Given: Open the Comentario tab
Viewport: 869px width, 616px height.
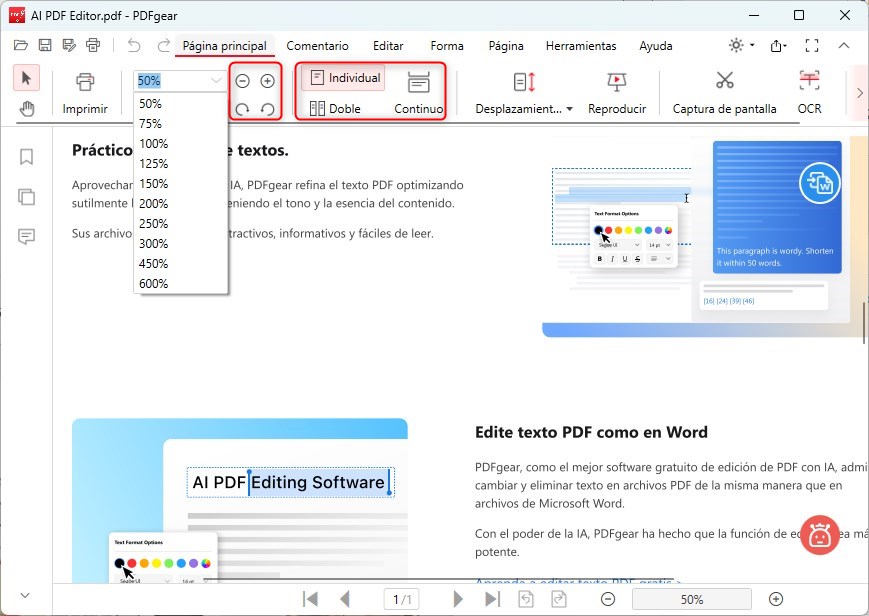Looking at the screenshot, I should click(317, 45).
